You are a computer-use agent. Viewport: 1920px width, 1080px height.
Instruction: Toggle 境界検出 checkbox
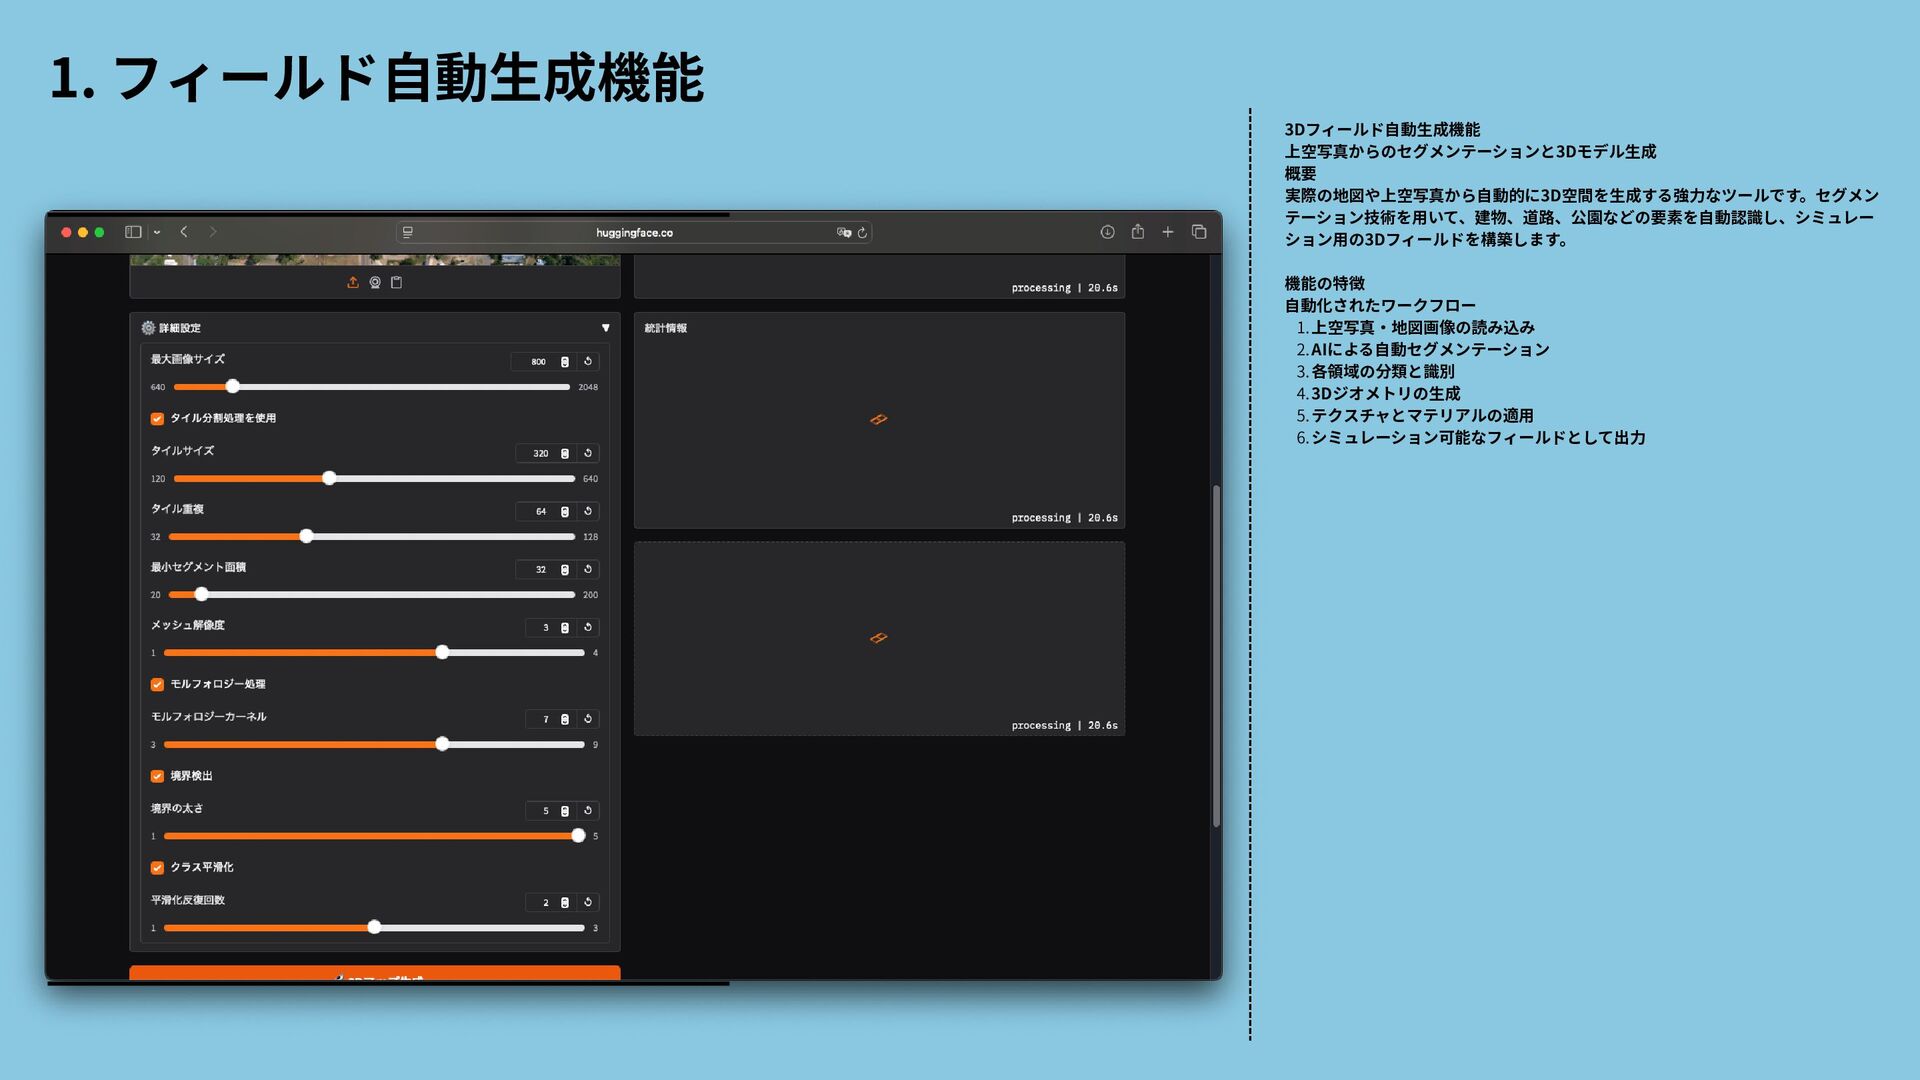click(x=157, y=776)
